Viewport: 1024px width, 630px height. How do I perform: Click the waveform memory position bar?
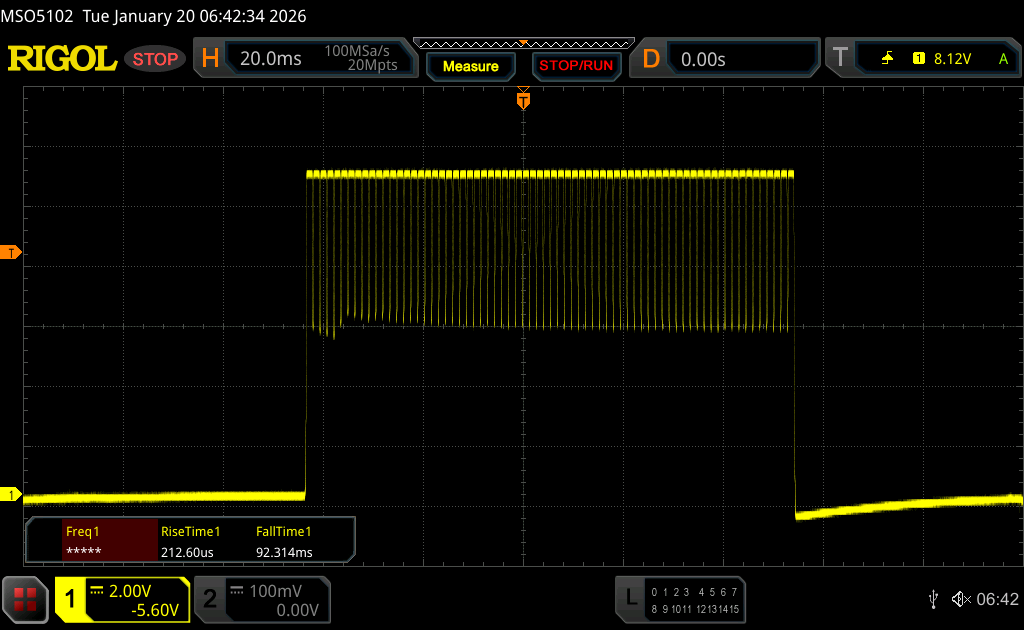coord(522,43)
